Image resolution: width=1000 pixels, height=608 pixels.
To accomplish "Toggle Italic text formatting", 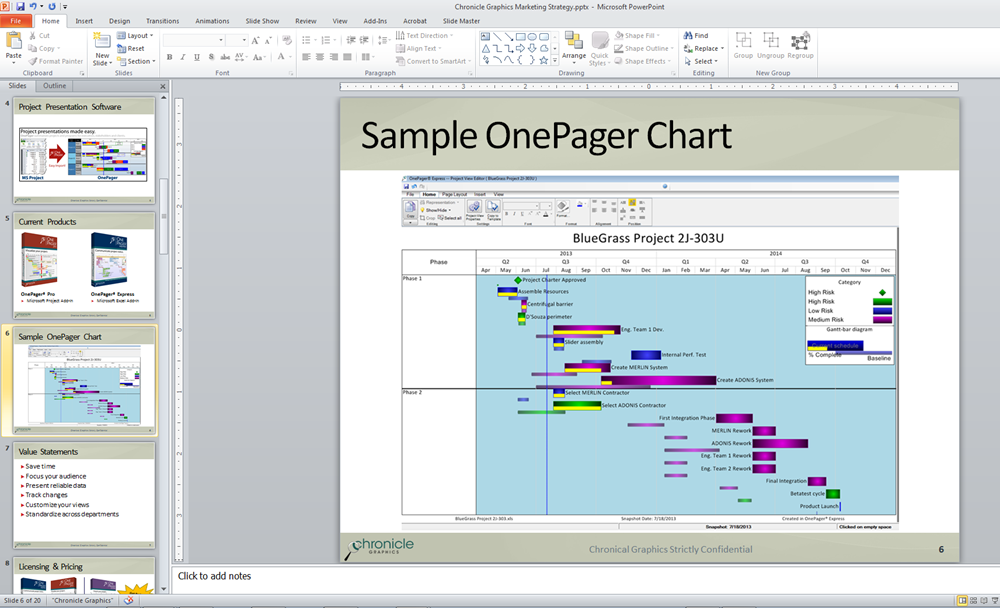I will coord(184,57).
